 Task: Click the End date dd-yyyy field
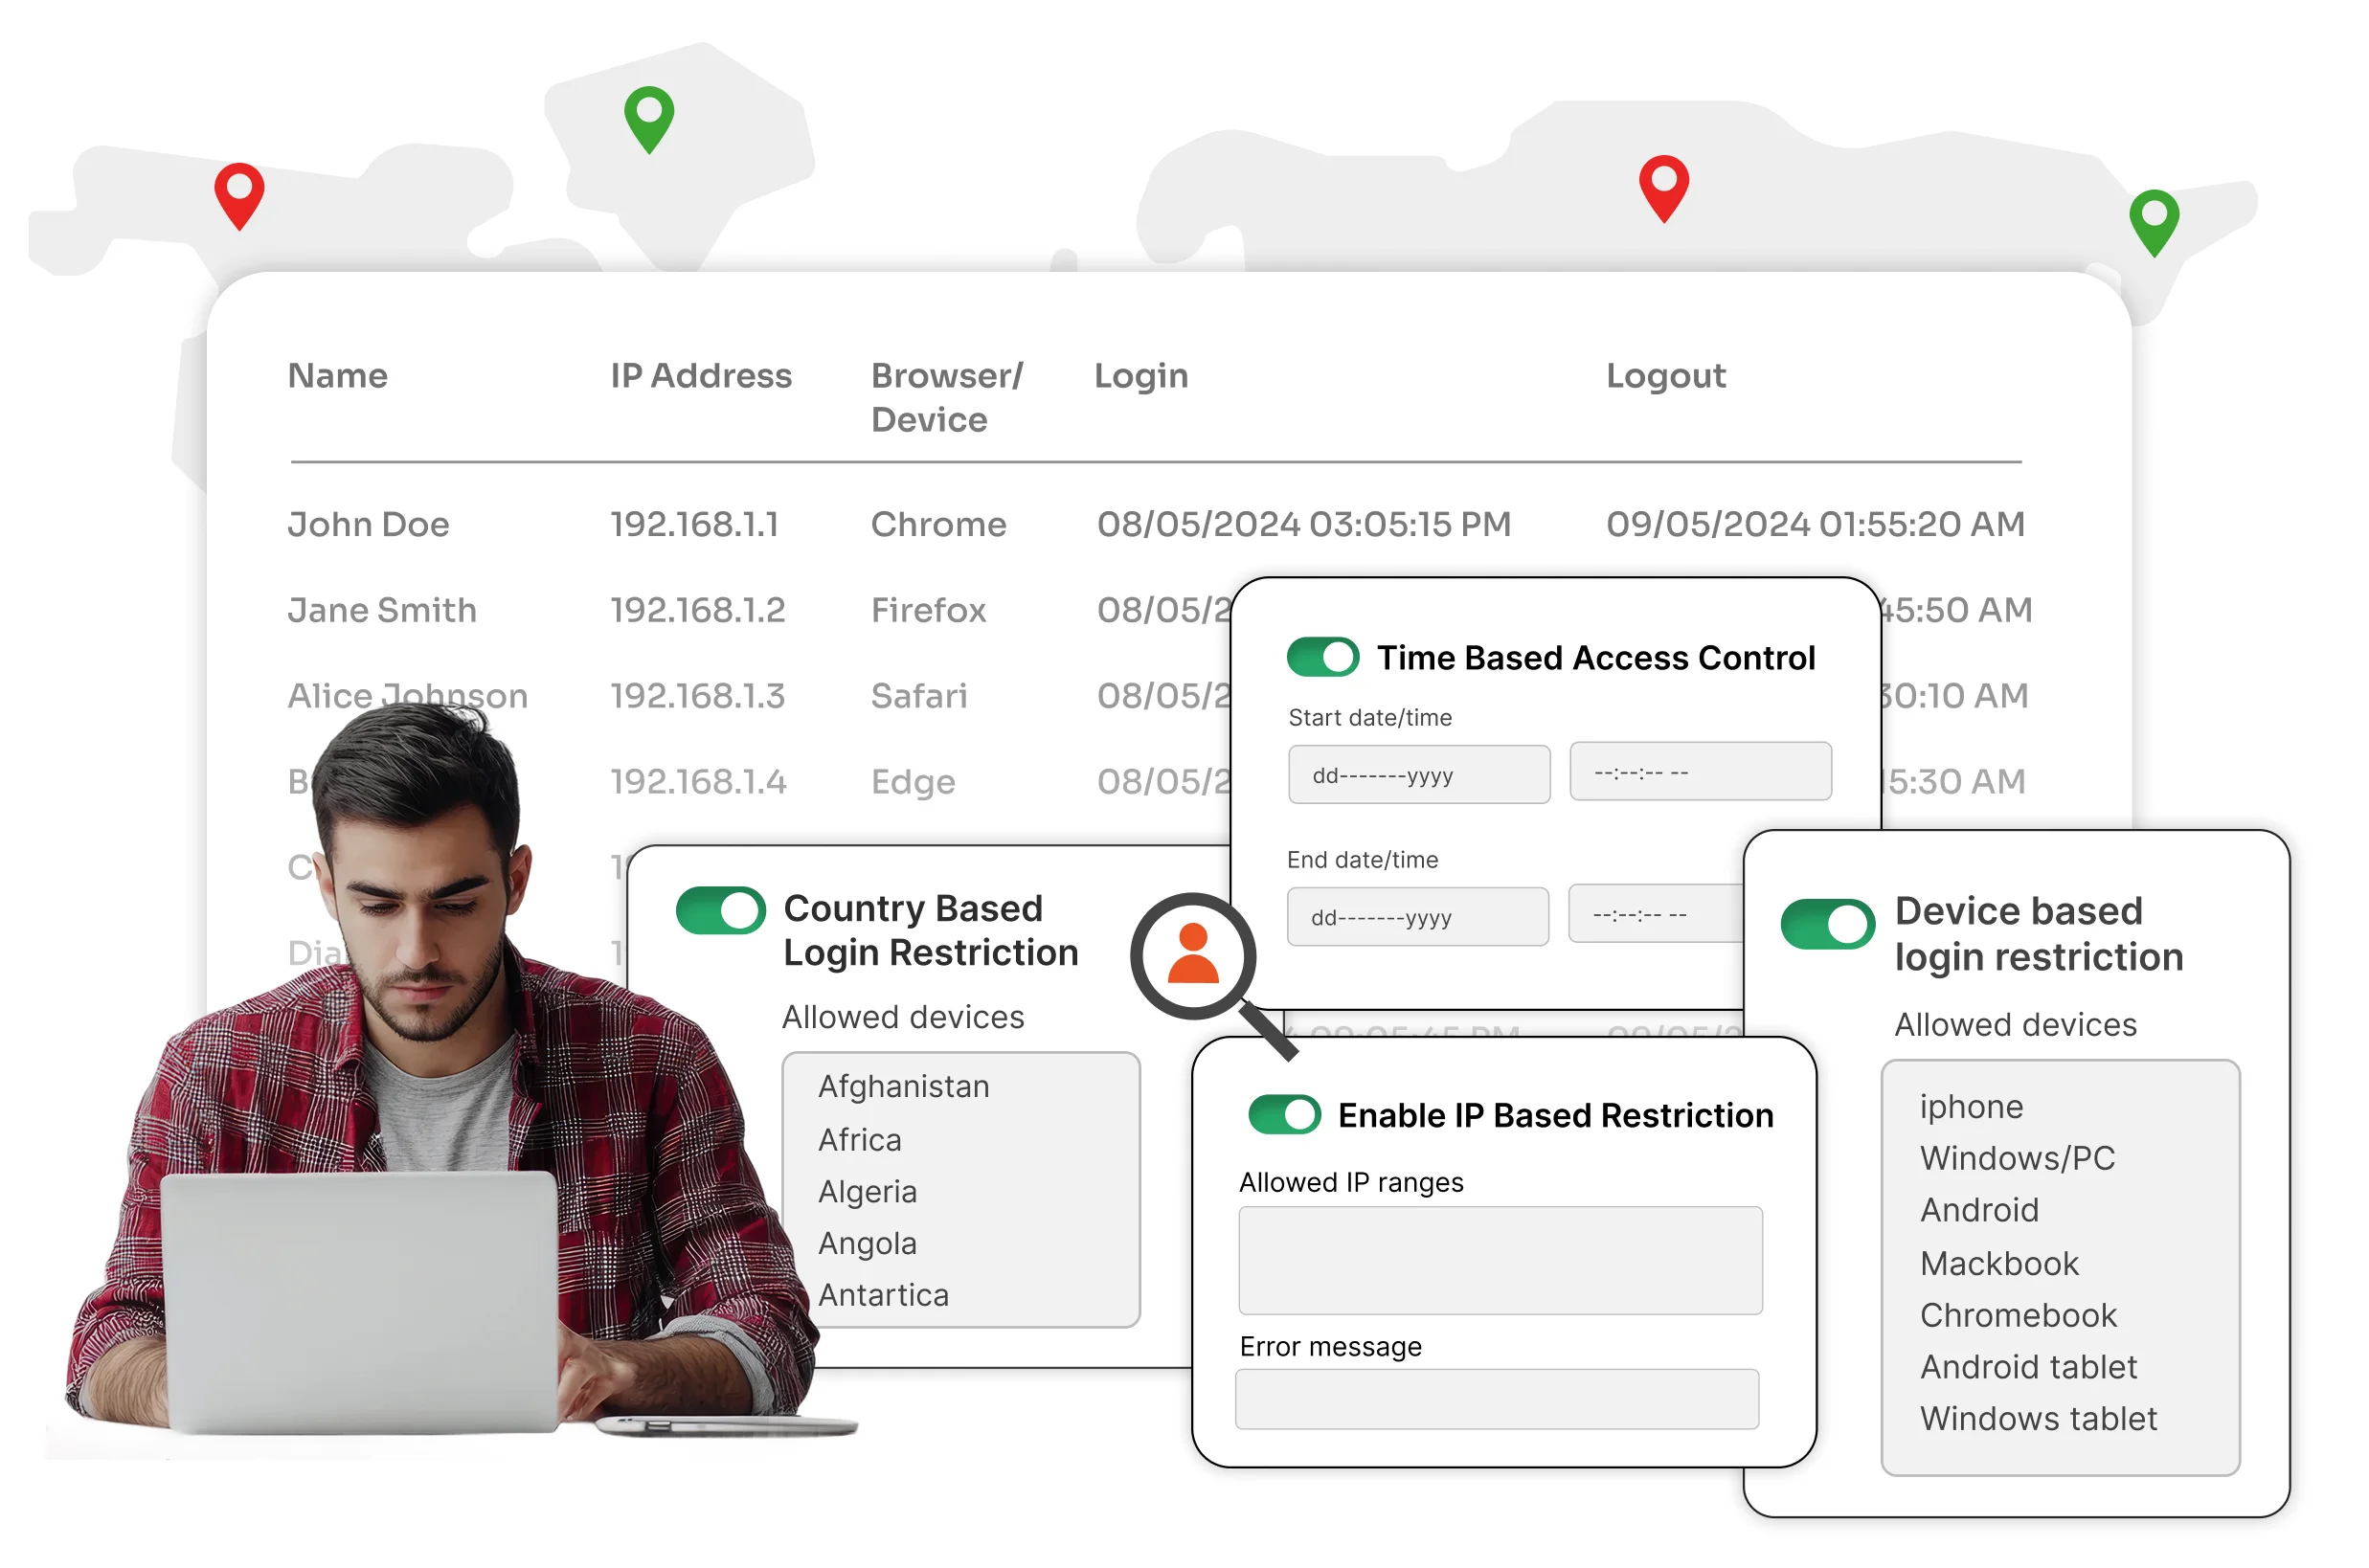point(1417,916)
